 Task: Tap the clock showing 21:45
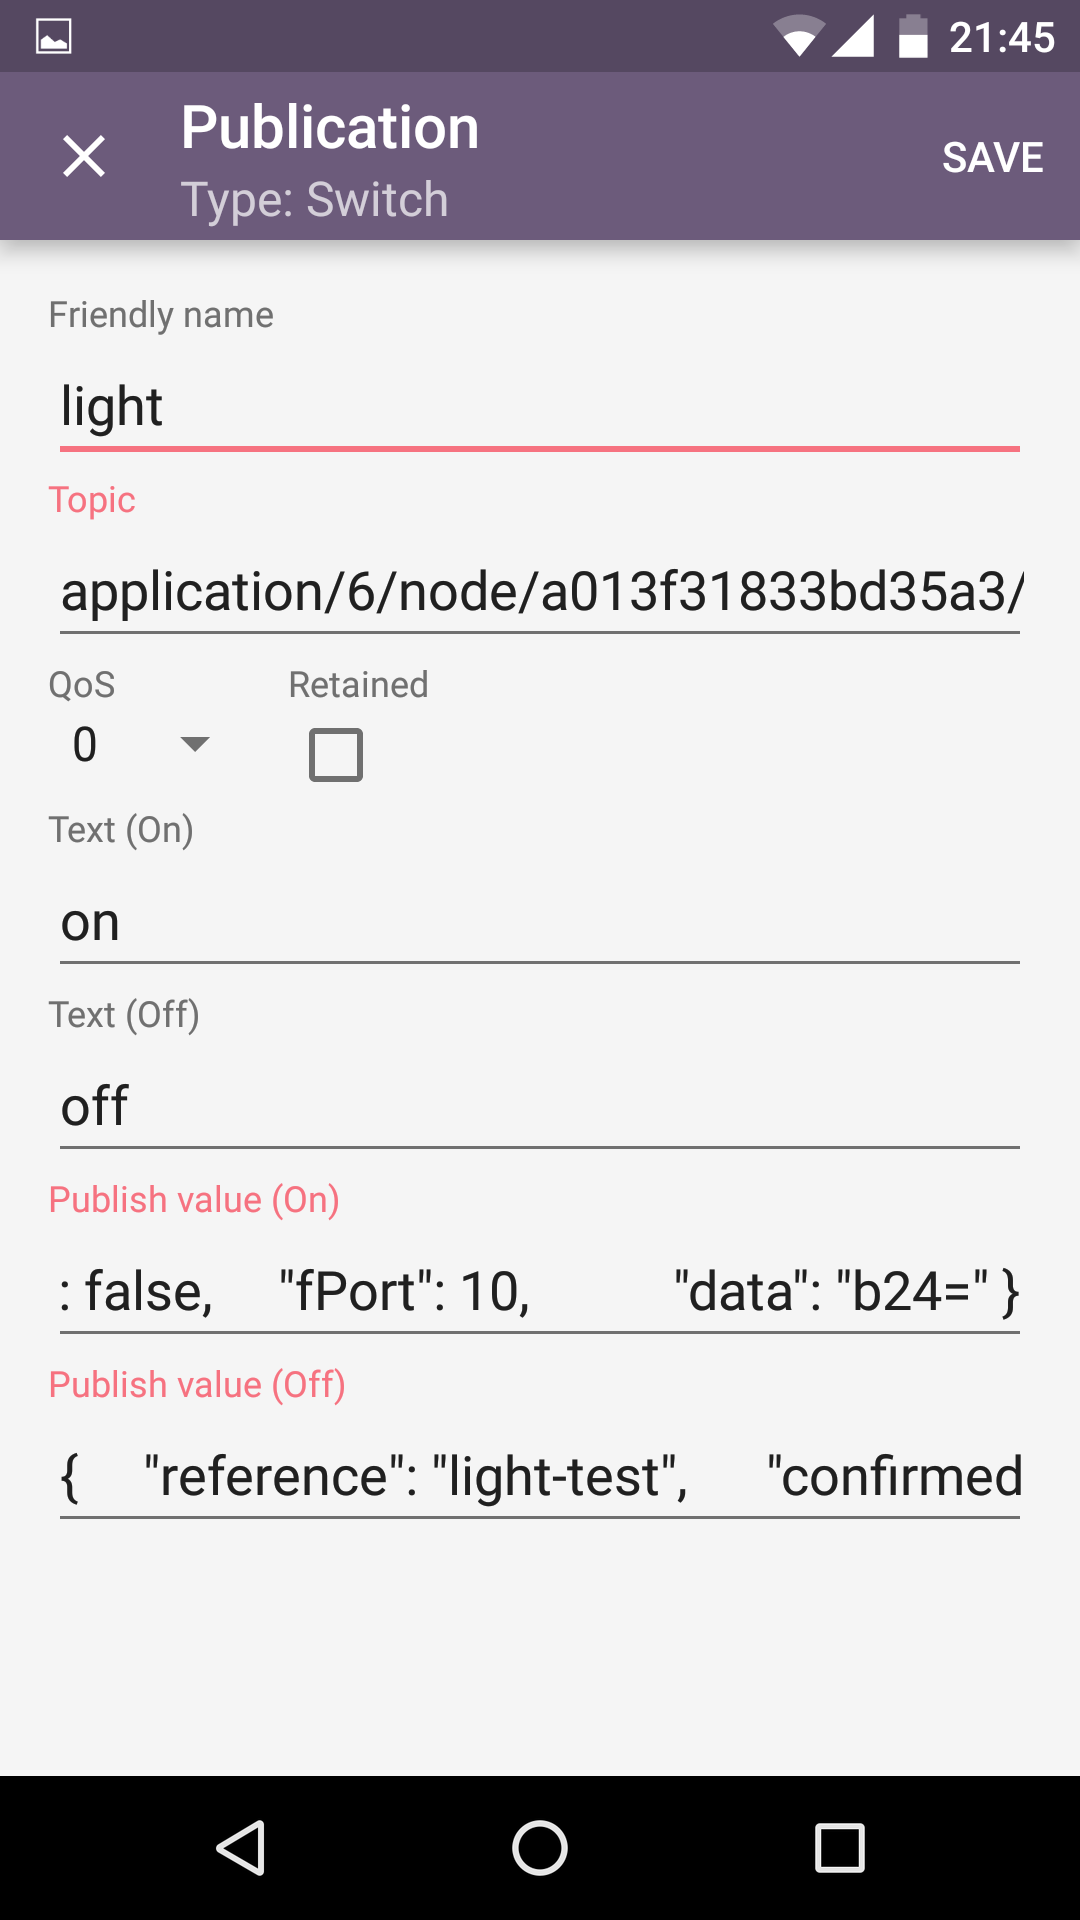1001,38
